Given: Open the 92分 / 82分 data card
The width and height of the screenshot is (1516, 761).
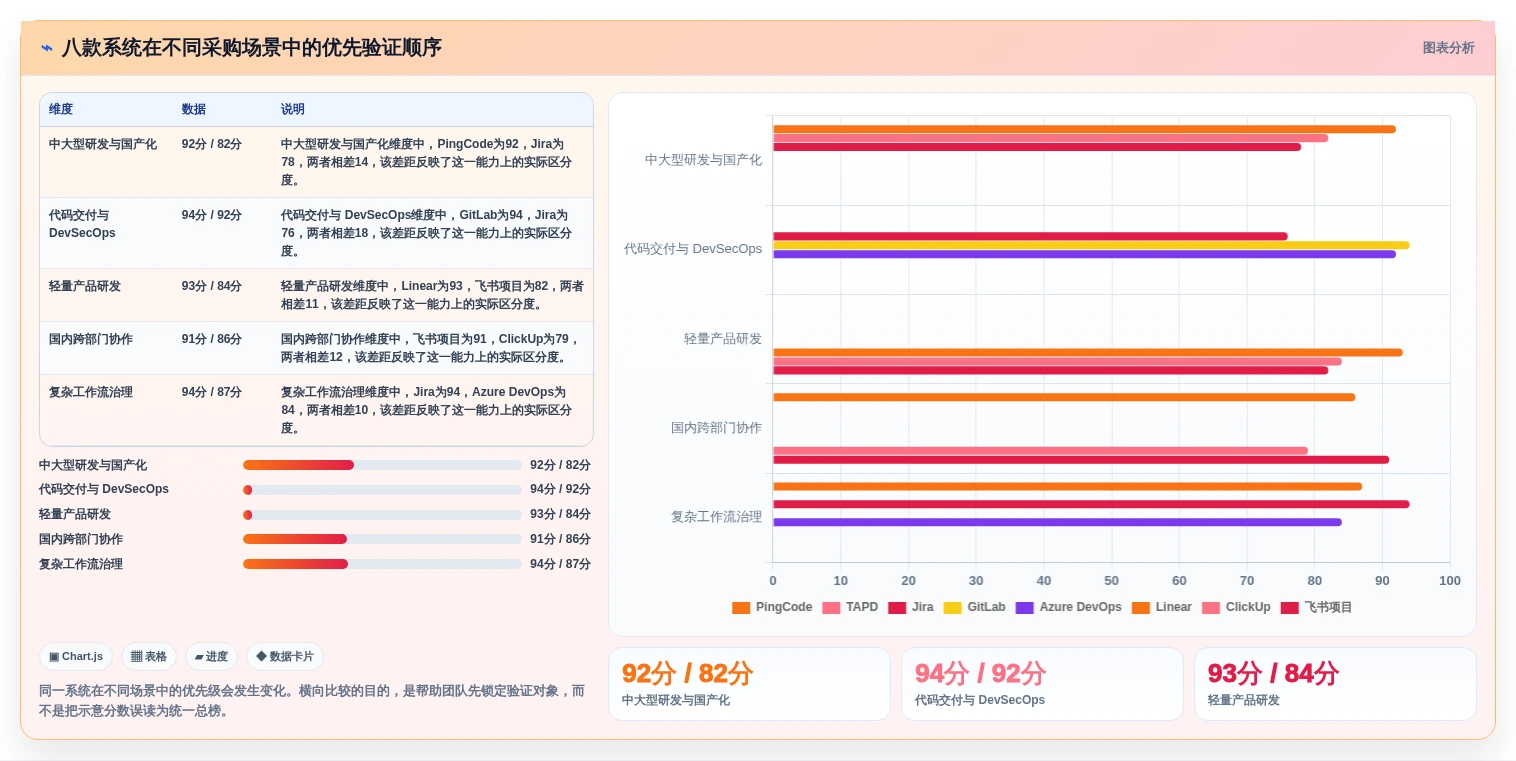Looking at the screenshot, I should (749, 684).
